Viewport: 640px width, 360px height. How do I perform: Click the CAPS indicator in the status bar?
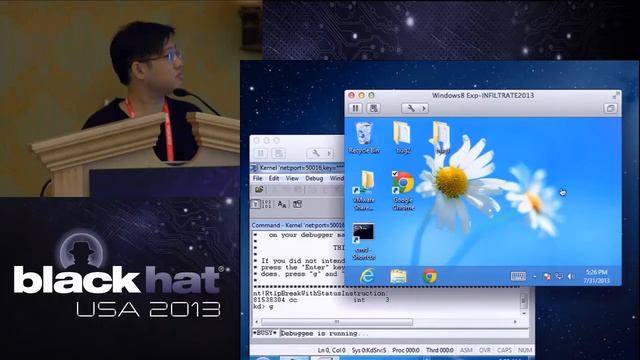click(504, 350)
